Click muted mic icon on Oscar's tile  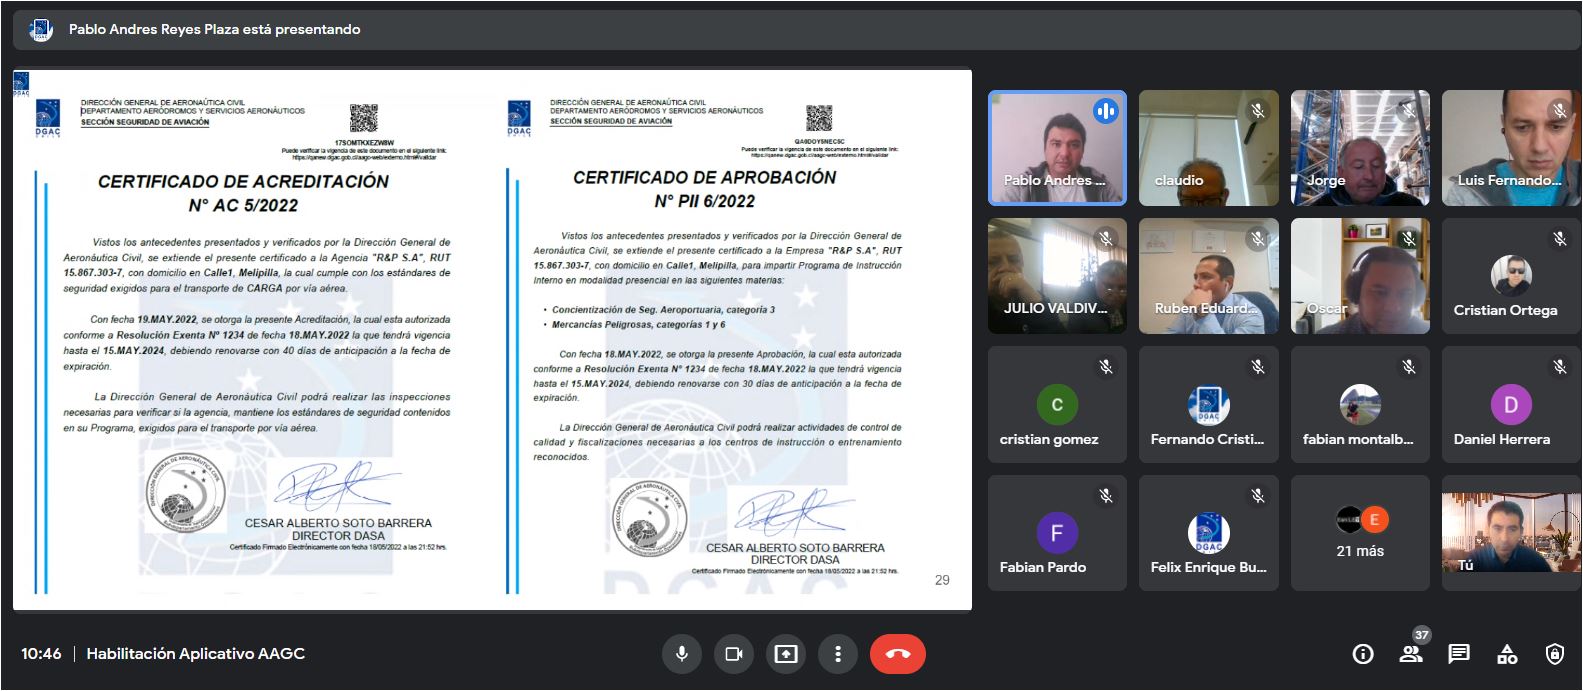(x=1409, y=239)
